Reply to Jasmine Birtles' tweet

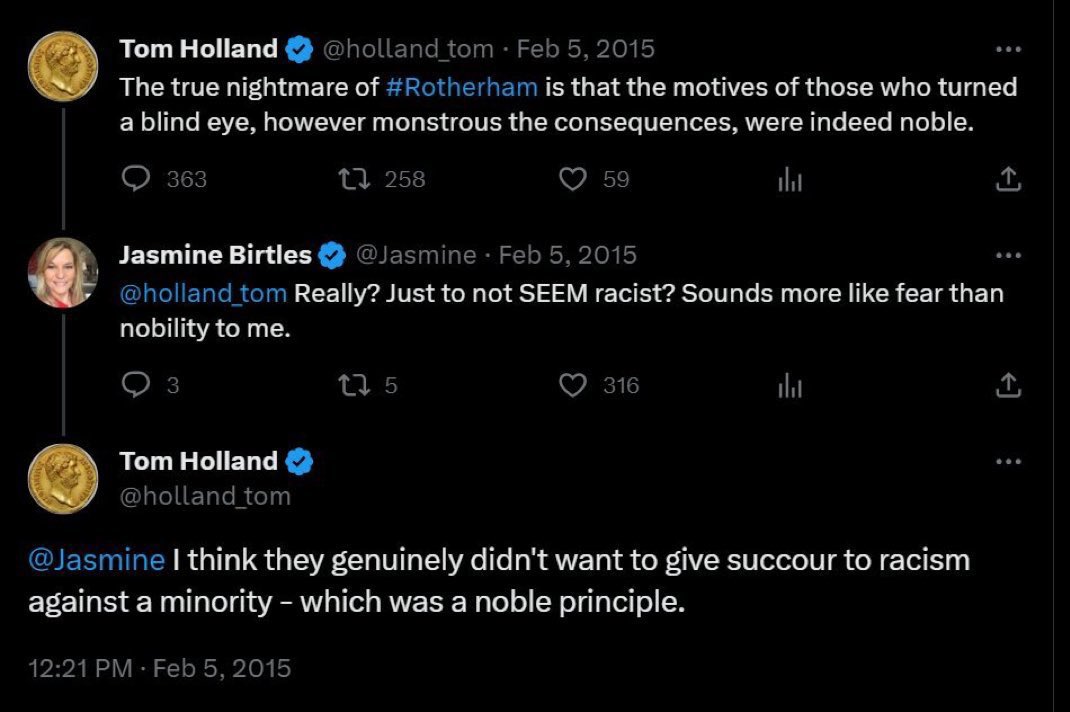[x=135, y=385]
